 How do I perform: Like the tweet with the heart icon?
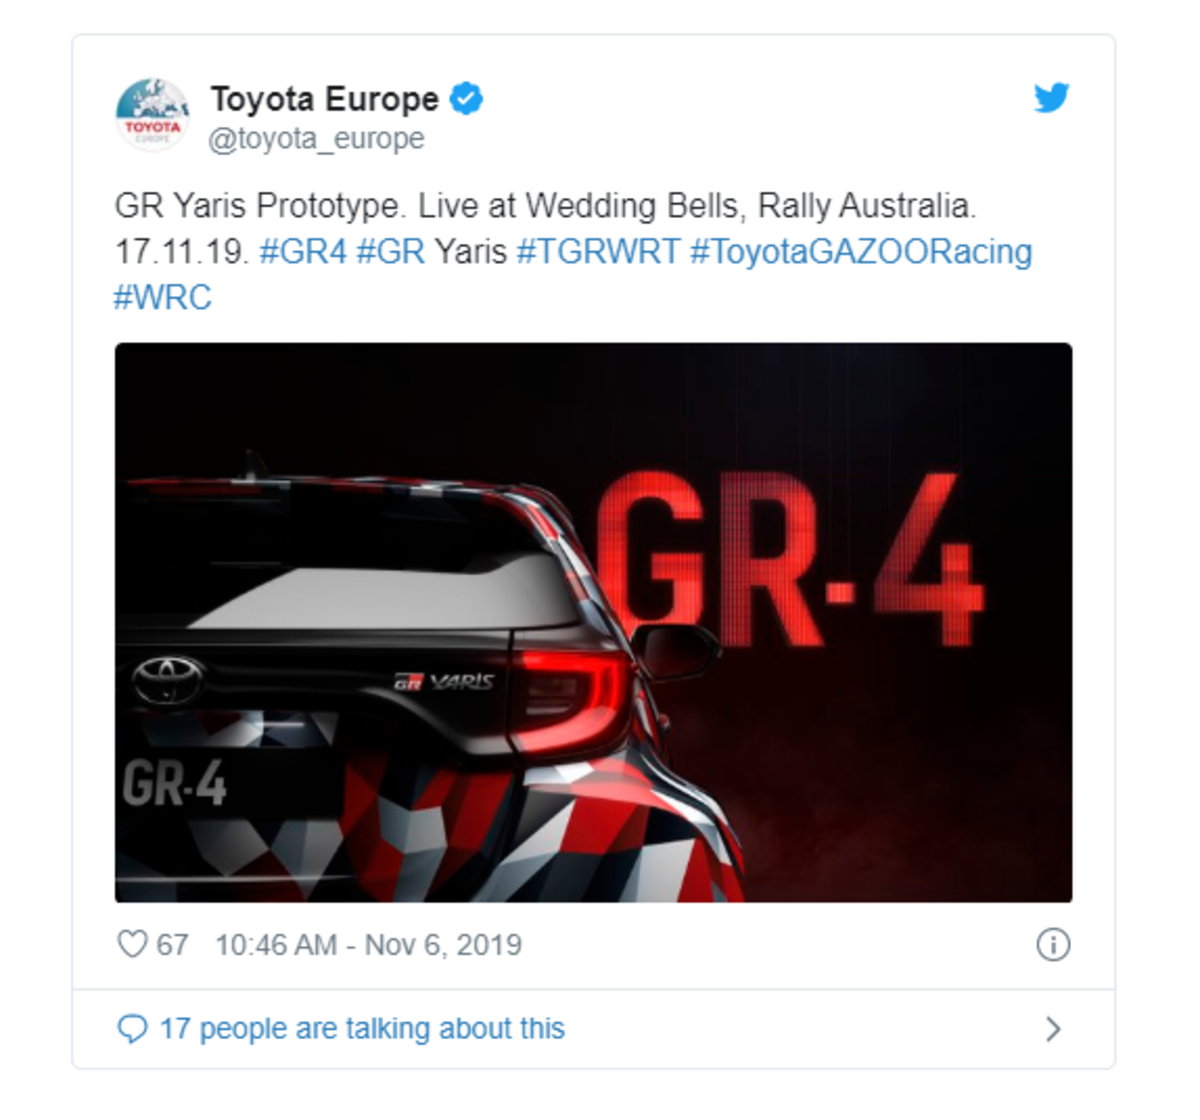coord(132,944)
